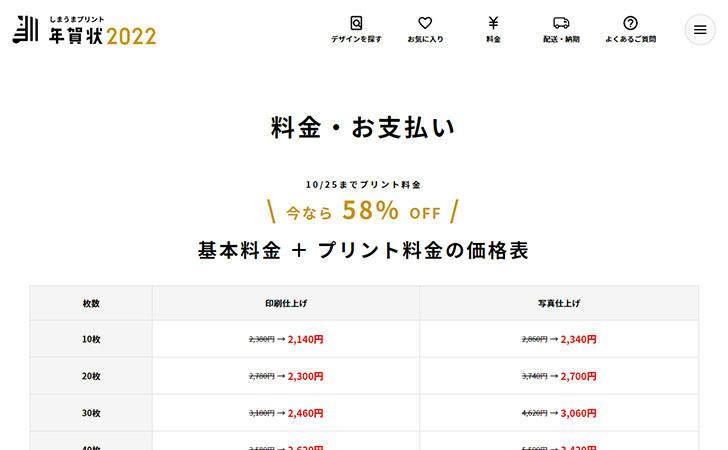Viewport: 728px width, 450px height.
Task: Click the 3,060円 photo finish price
Action: coord(578,412)
